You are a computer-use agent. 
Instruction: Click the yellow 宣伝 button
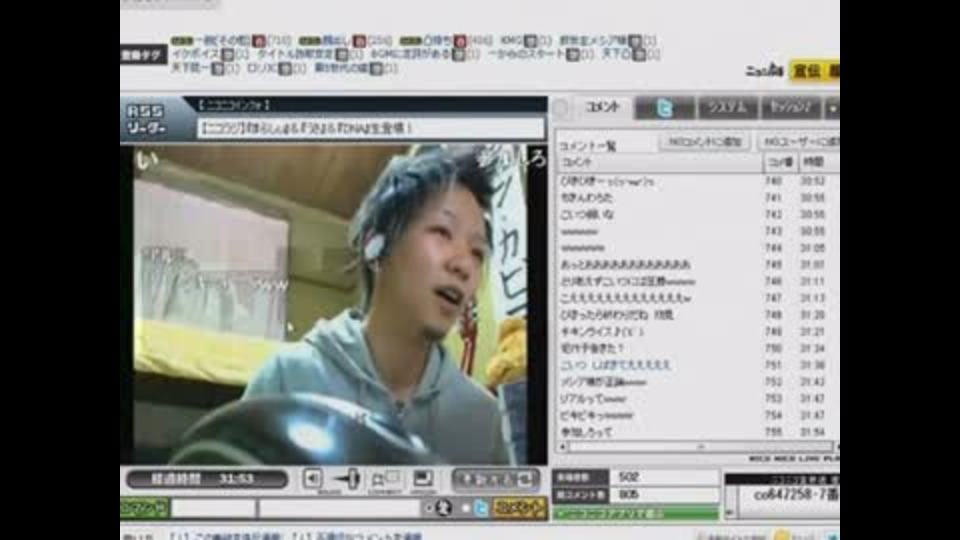click(806, 71)
